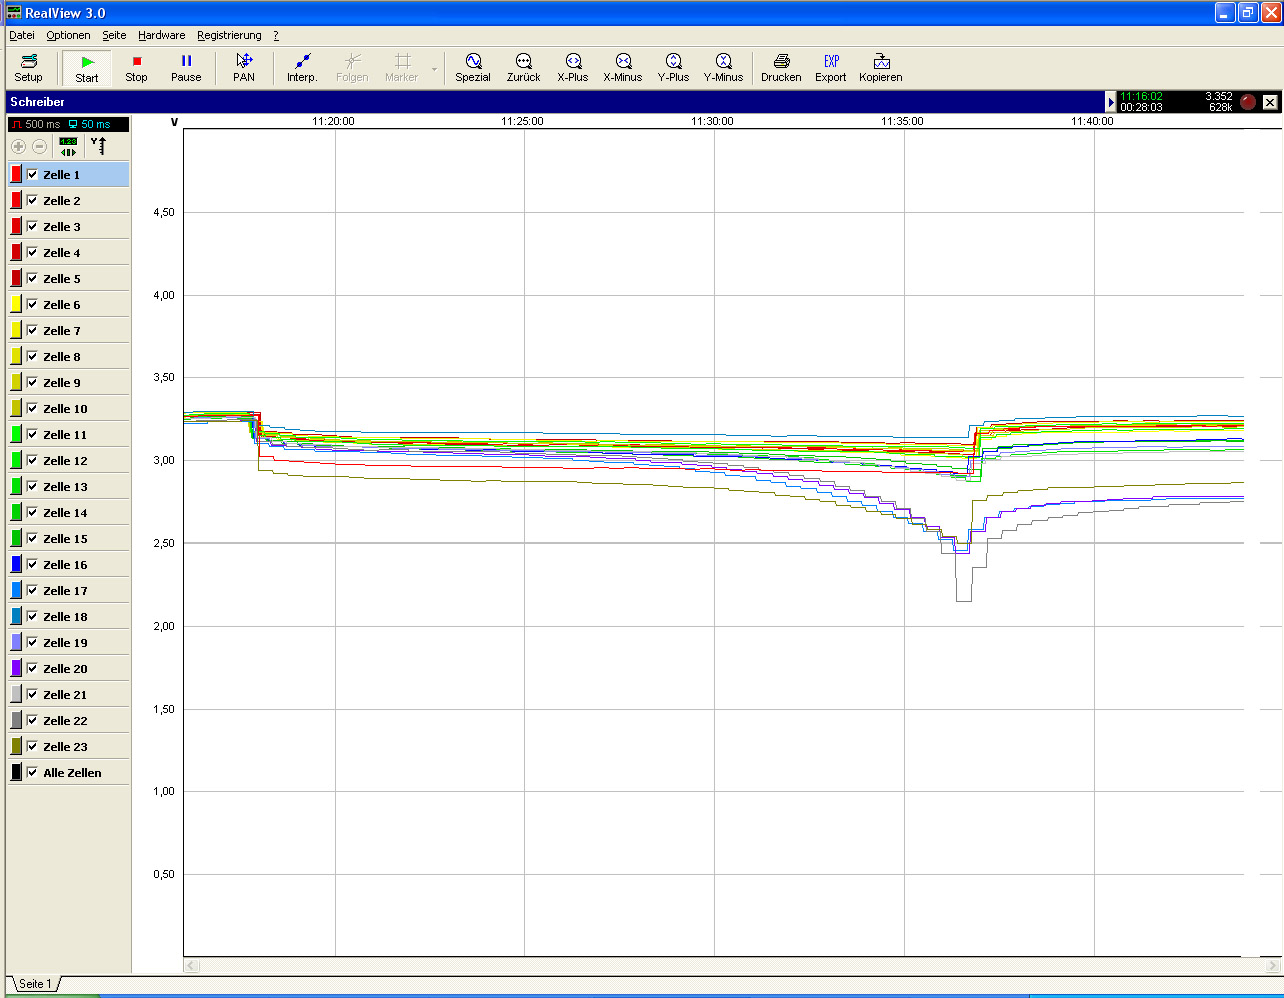Image resolution: width=1284 pixels, height=998 pixels.
Task: Click the yellow color swatch of Zelle 6
Action: (x=16, y=304)
